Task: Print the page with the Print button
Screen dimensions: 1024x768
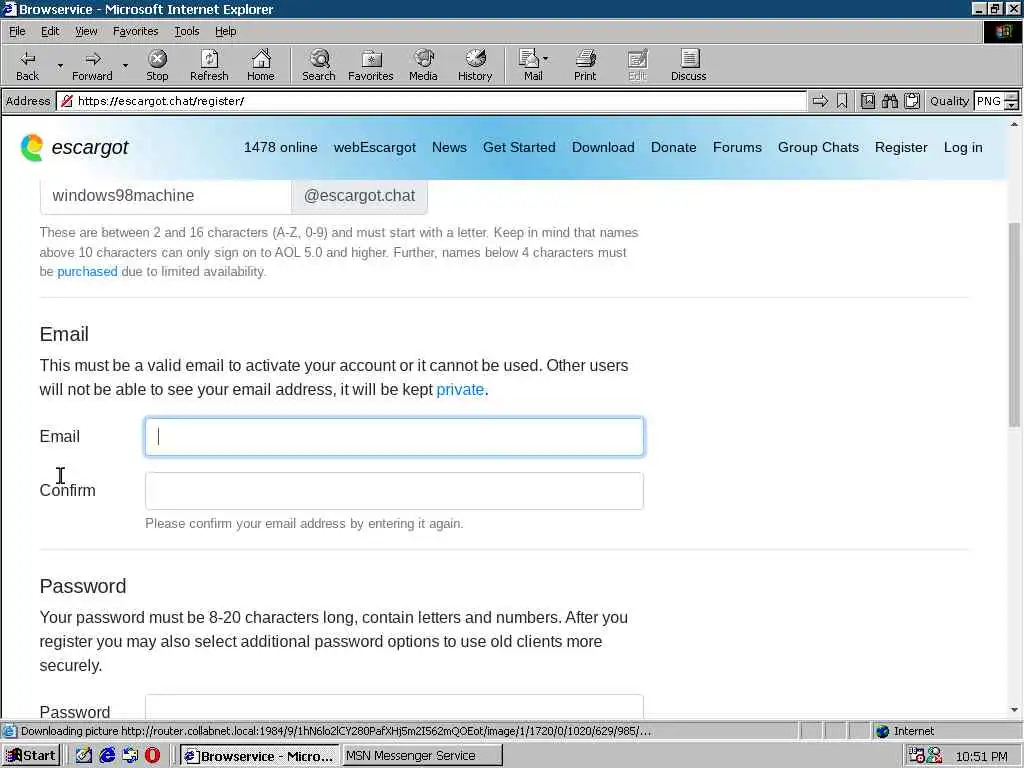Action: point(585,65)
